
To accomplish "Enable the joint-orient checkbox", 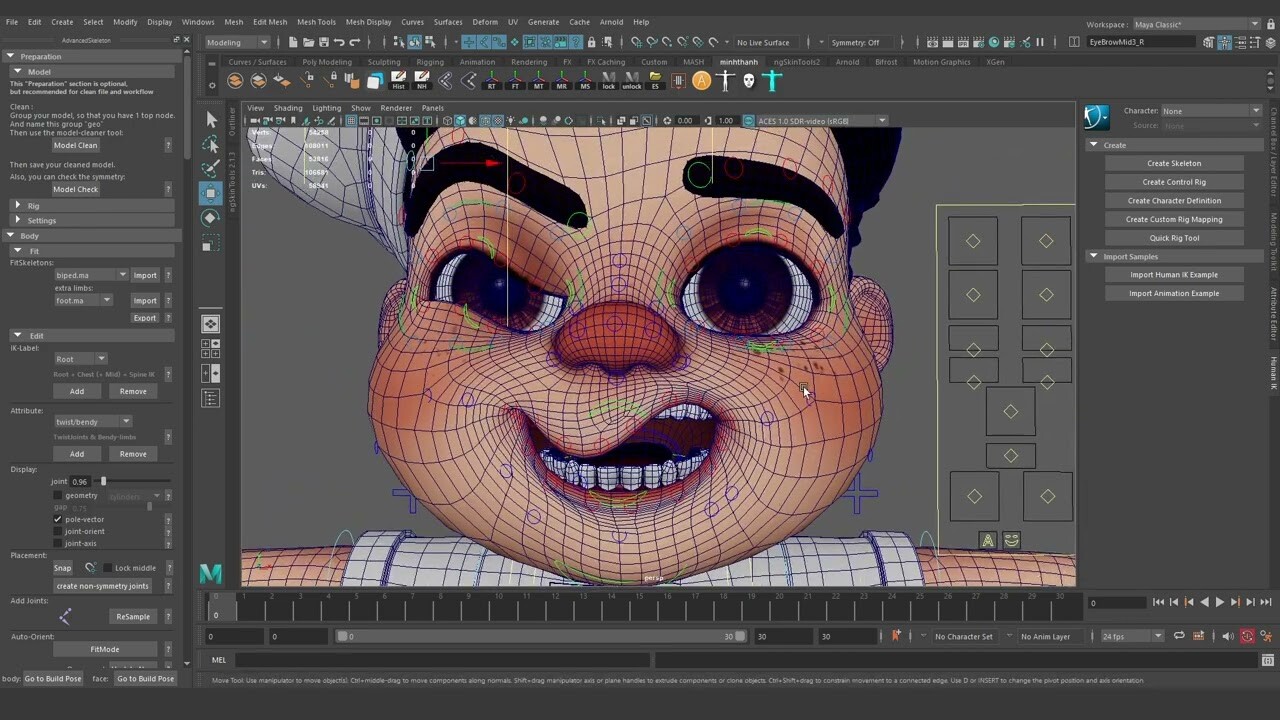I will 58,531.
